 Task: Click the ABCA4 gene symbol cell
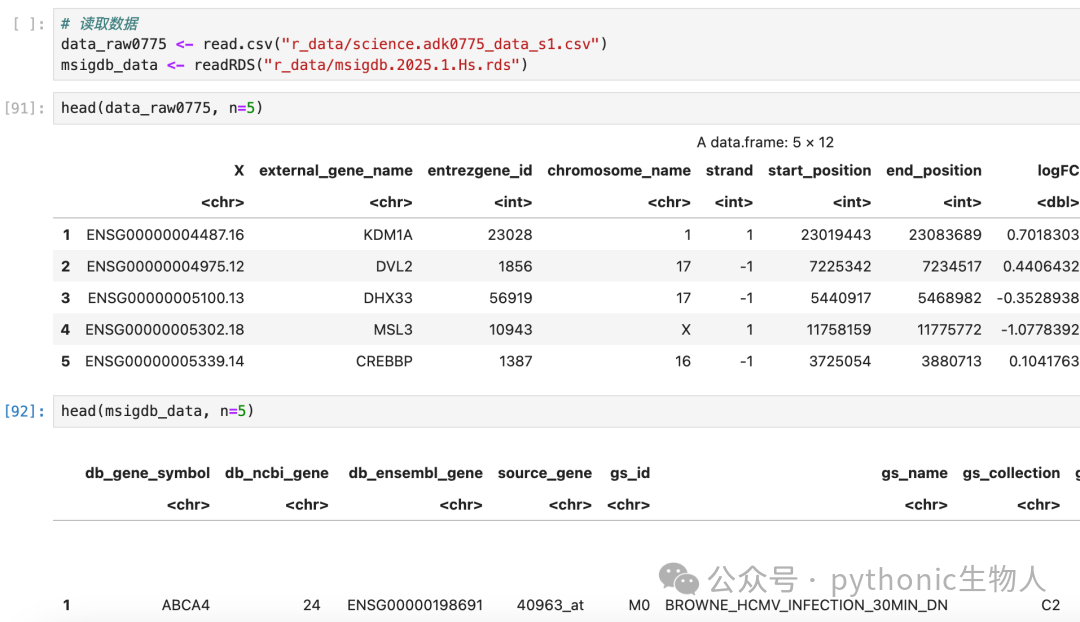click(186, 605)
